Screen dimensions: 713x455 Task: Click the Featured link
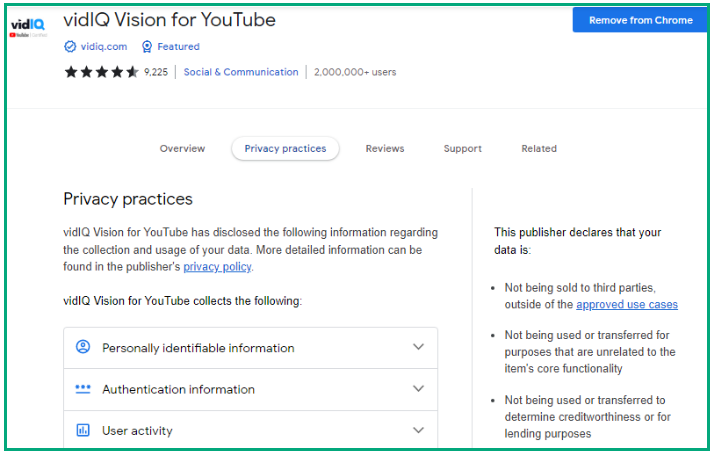[x=178, y=46]
